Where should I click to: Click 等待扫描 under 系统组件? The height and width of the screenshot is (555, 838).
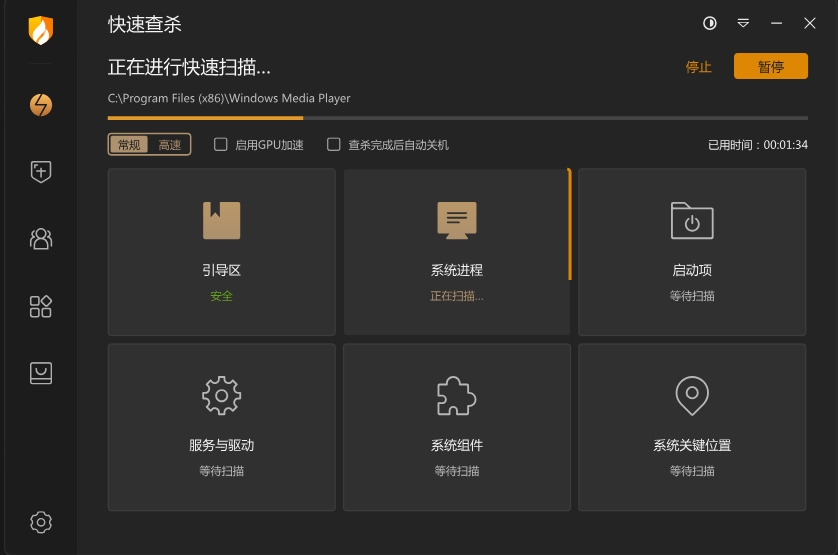(x=457, y=471)
